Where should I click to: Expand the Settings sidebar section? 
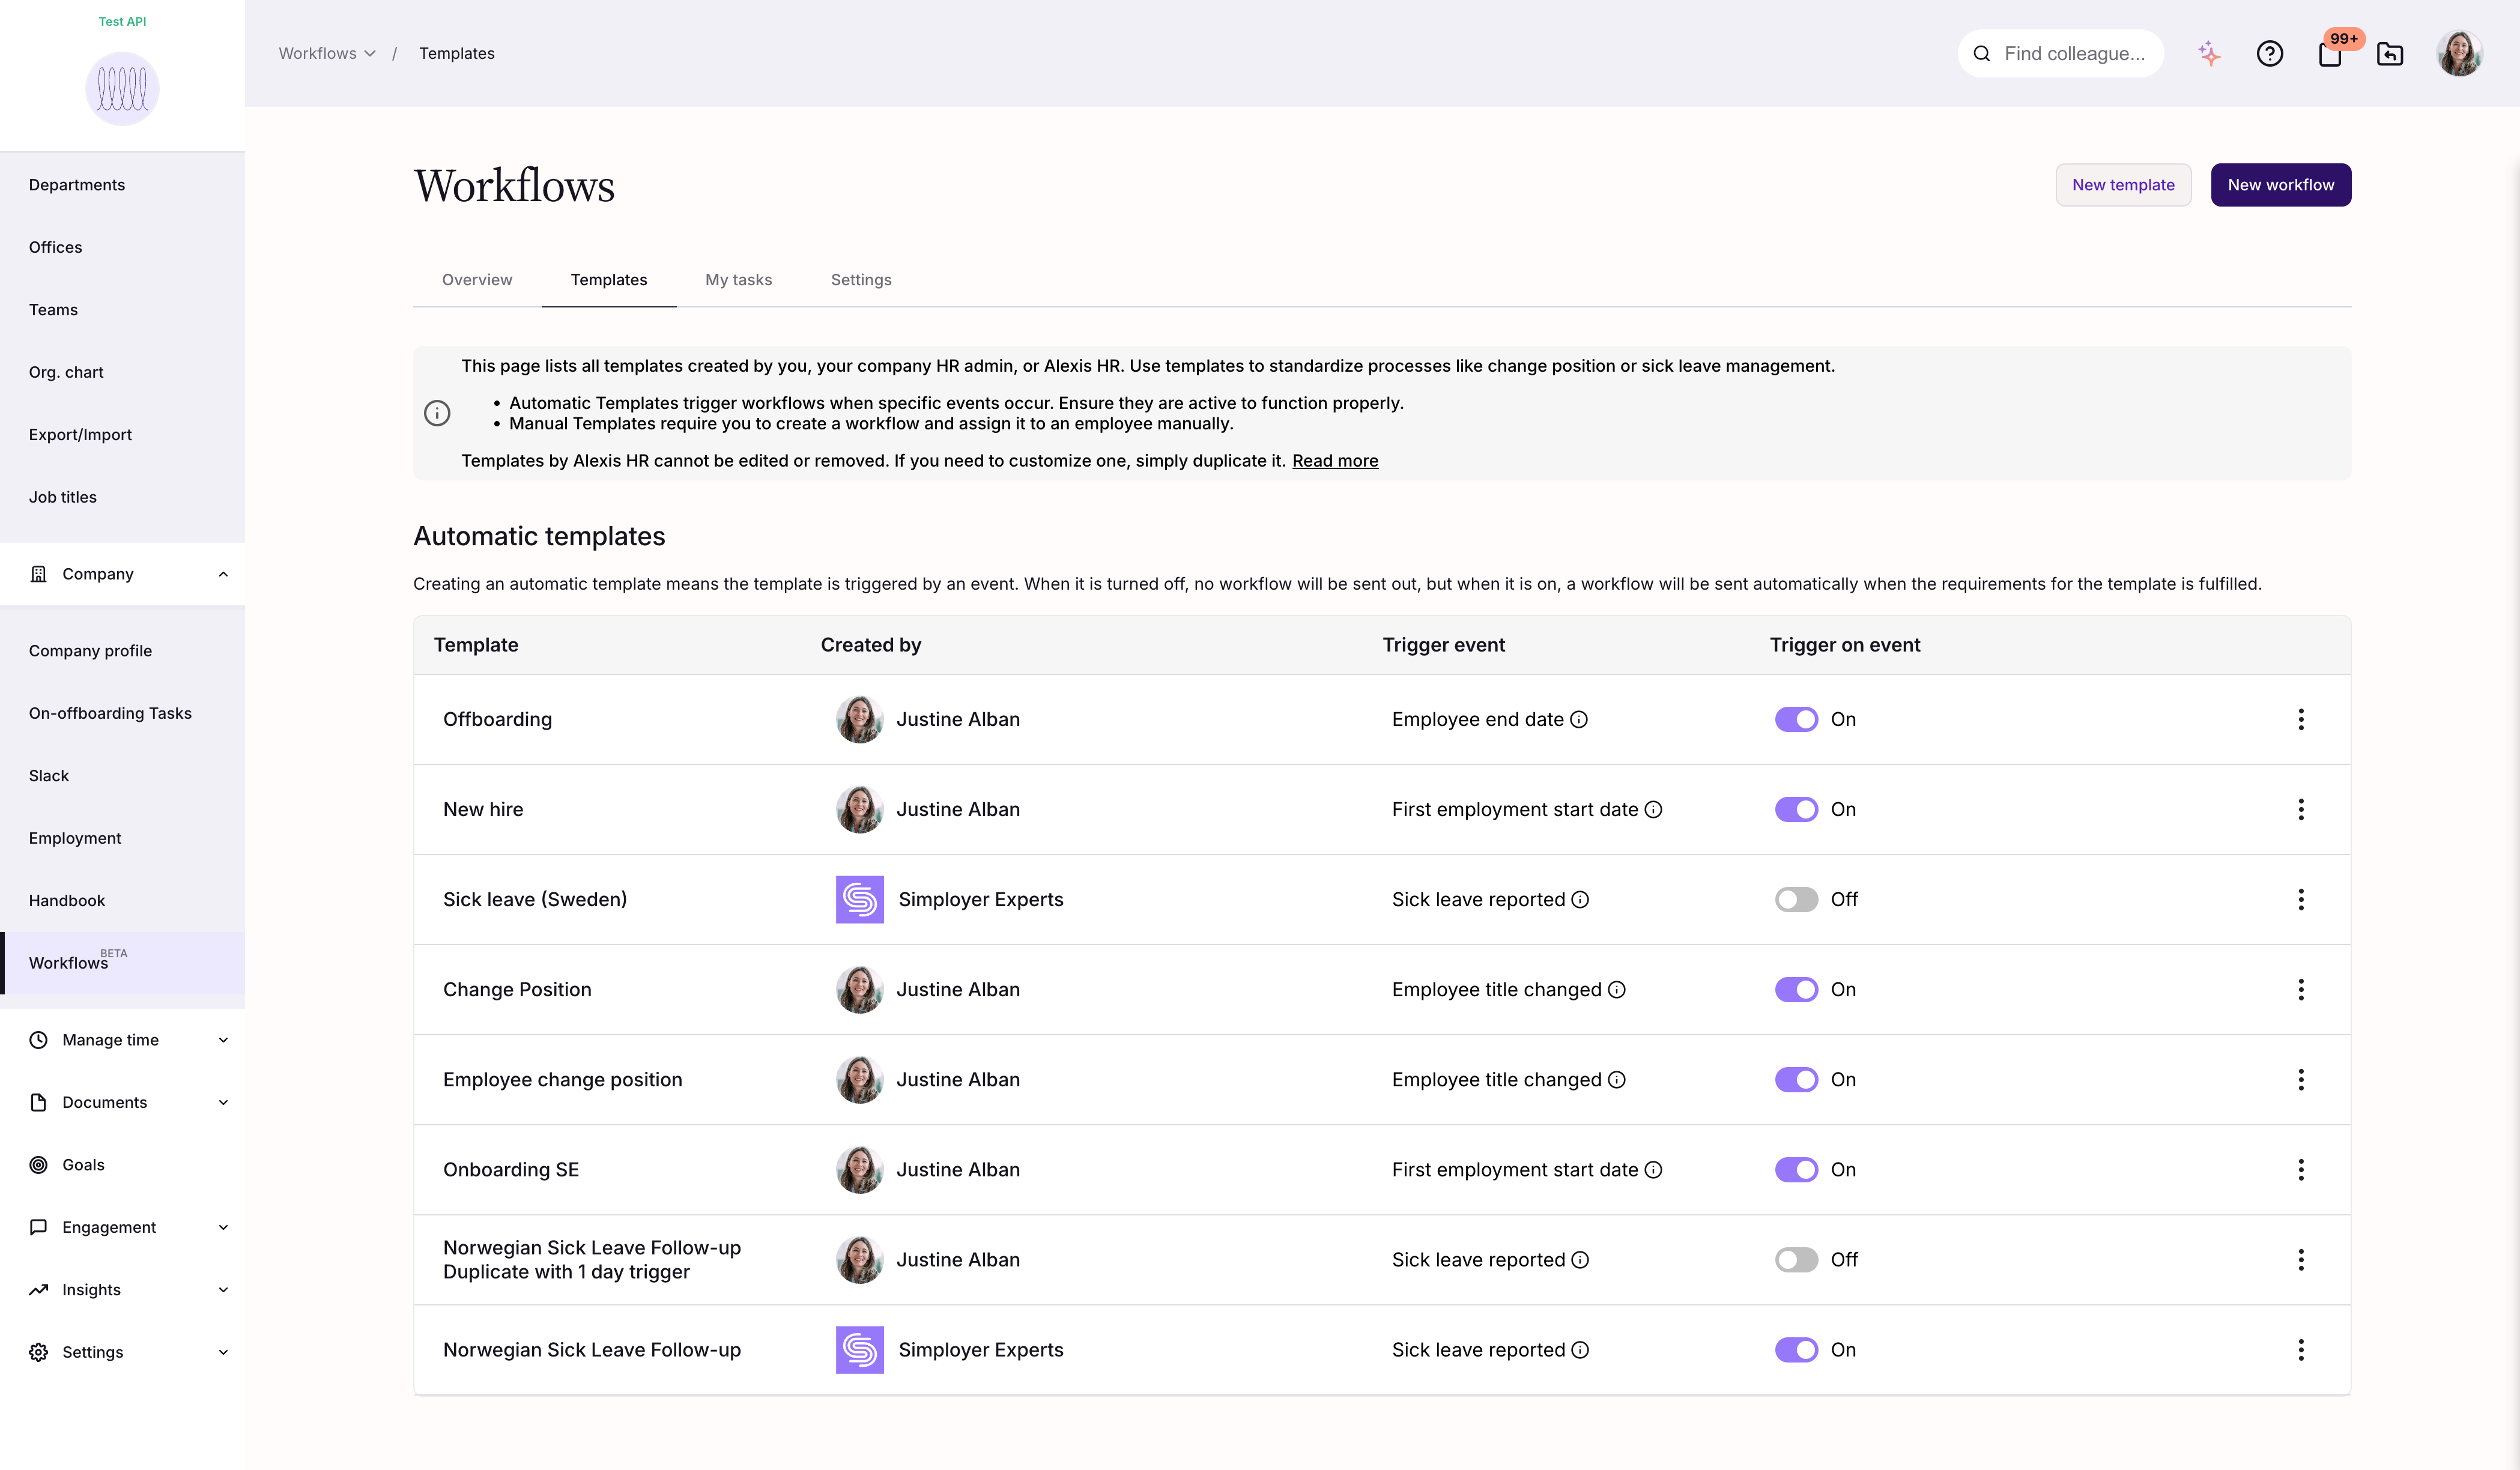223,1351
